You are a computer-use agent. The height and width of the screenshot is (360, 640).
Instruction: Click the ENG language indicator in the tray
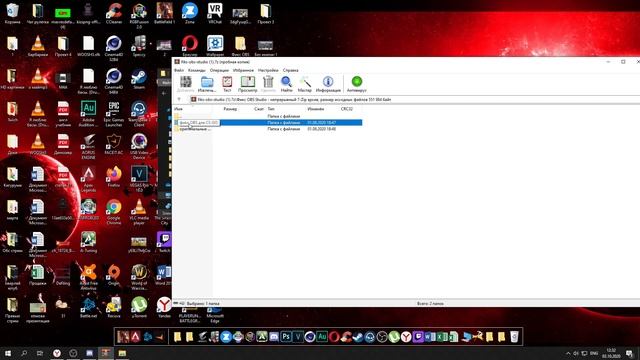pyautogui.click(x=594, y=353)
